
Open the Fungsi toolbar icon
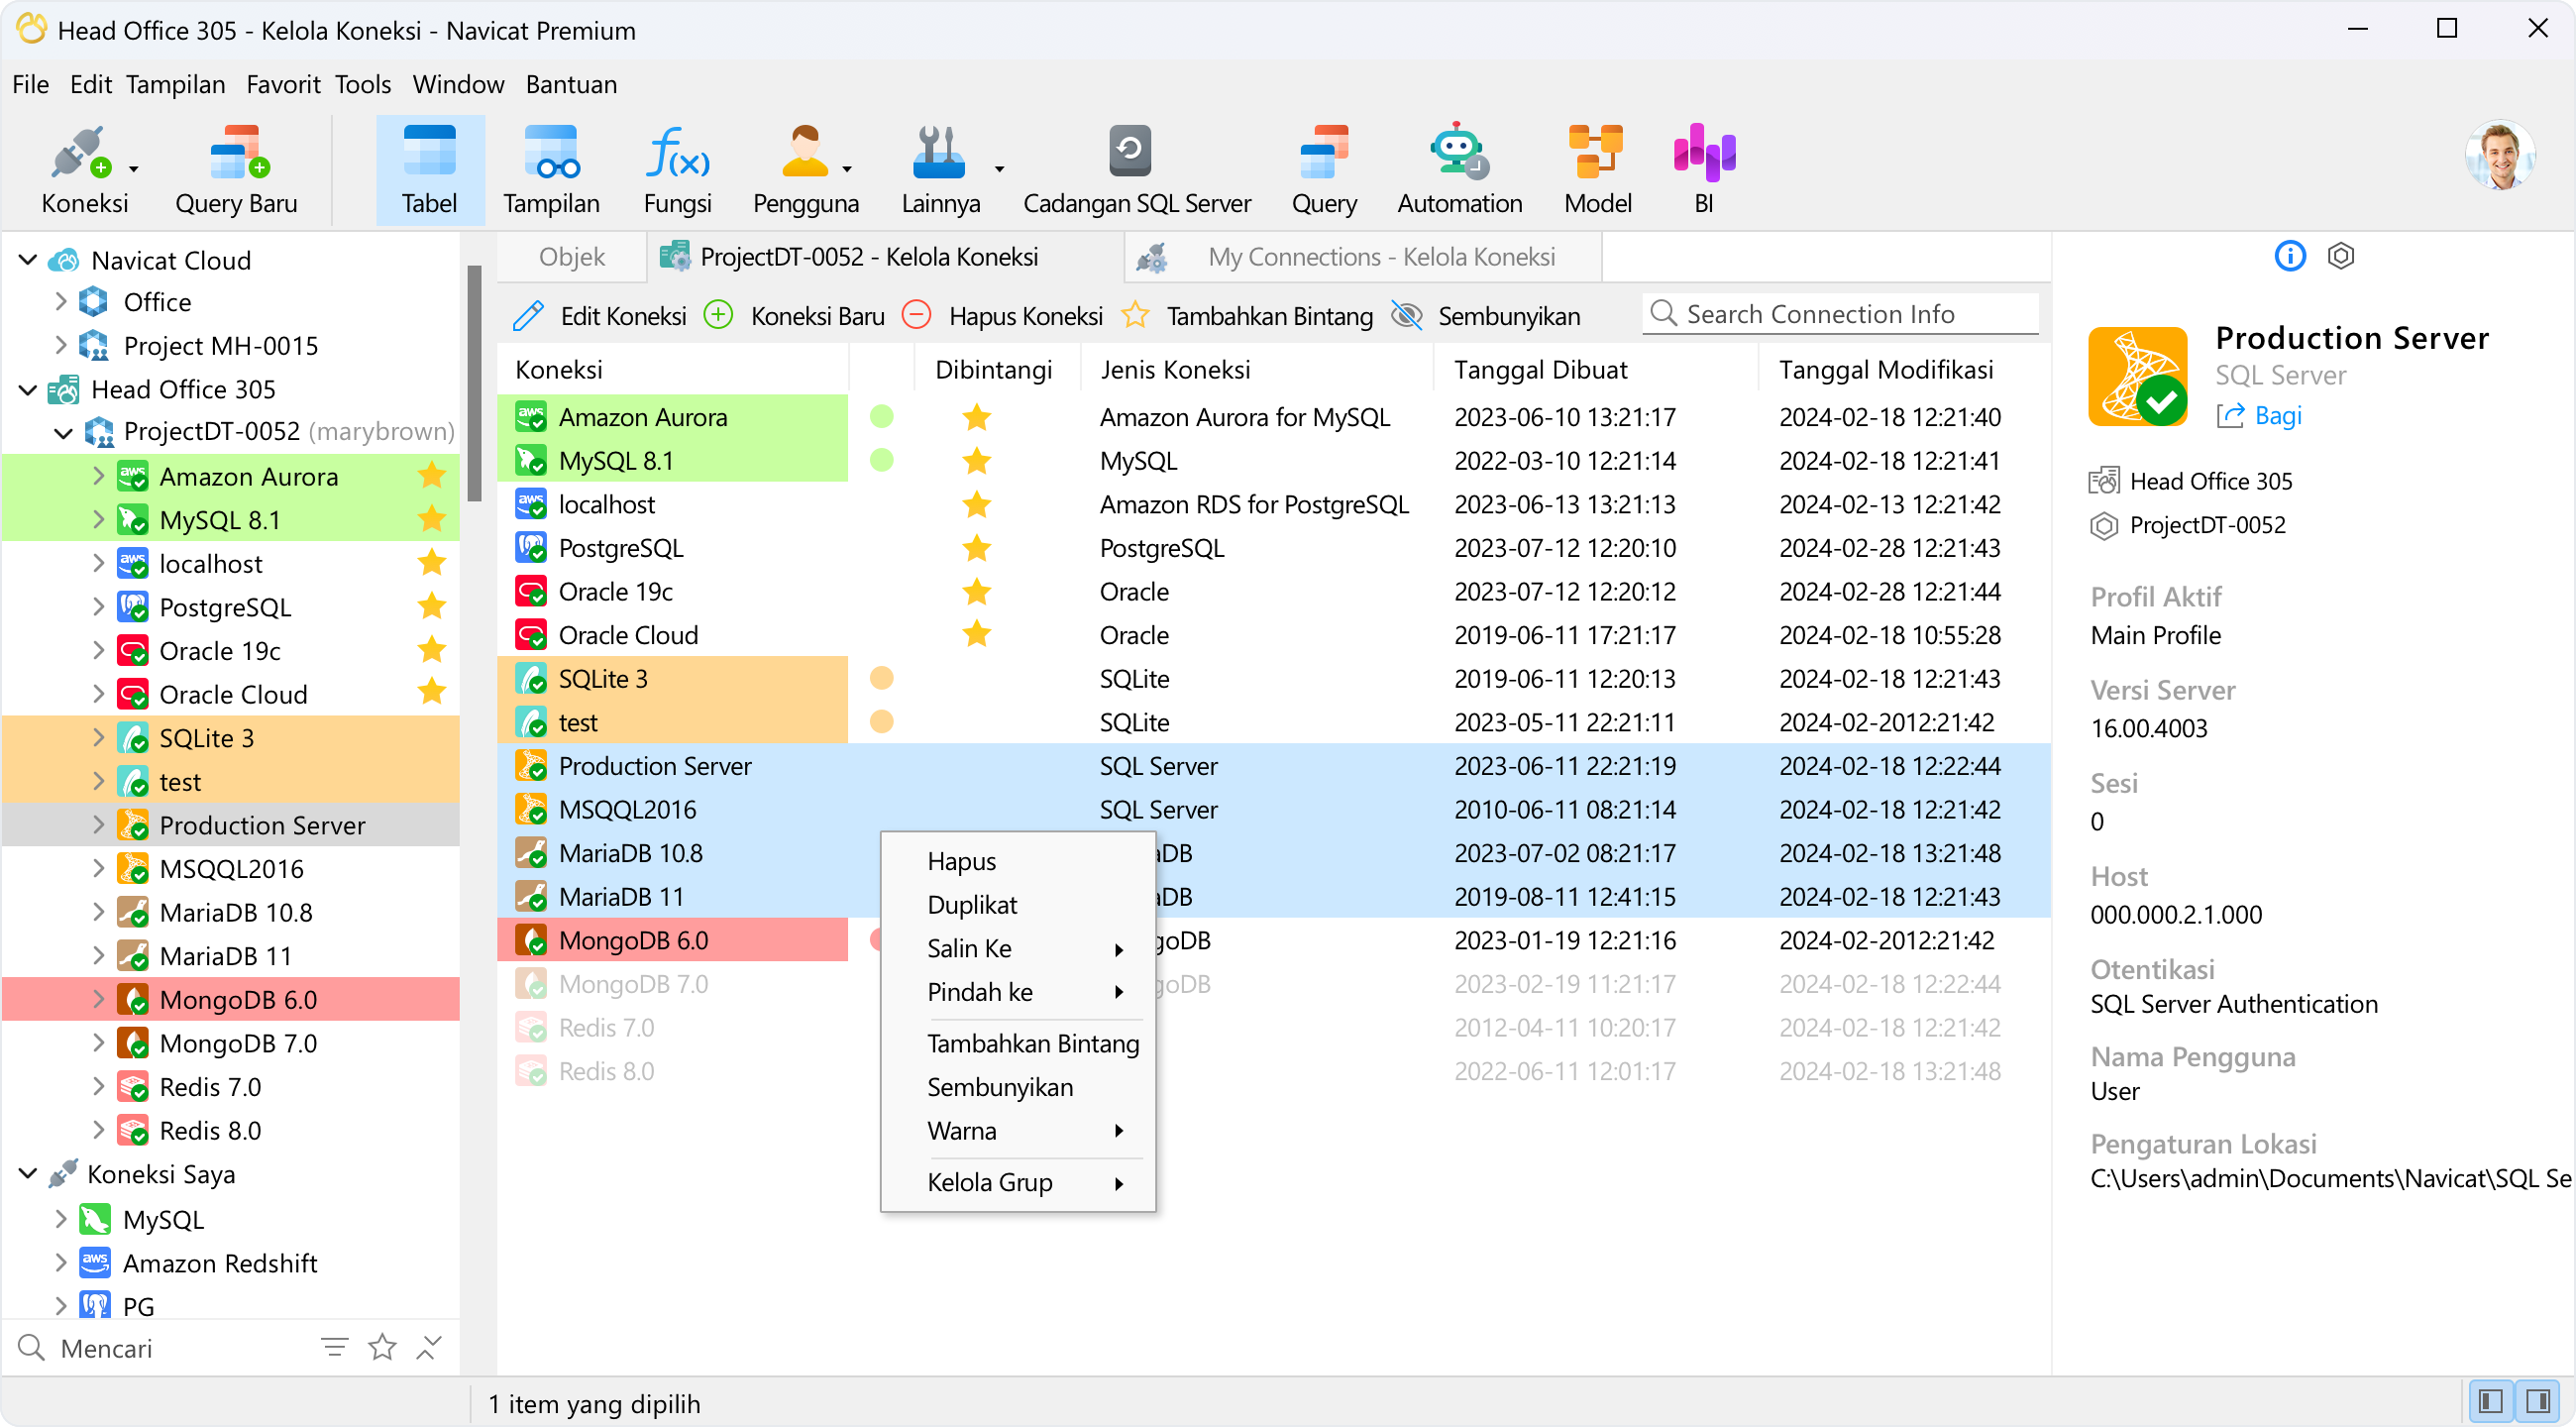pyautogui.click(x=677, y=170)
